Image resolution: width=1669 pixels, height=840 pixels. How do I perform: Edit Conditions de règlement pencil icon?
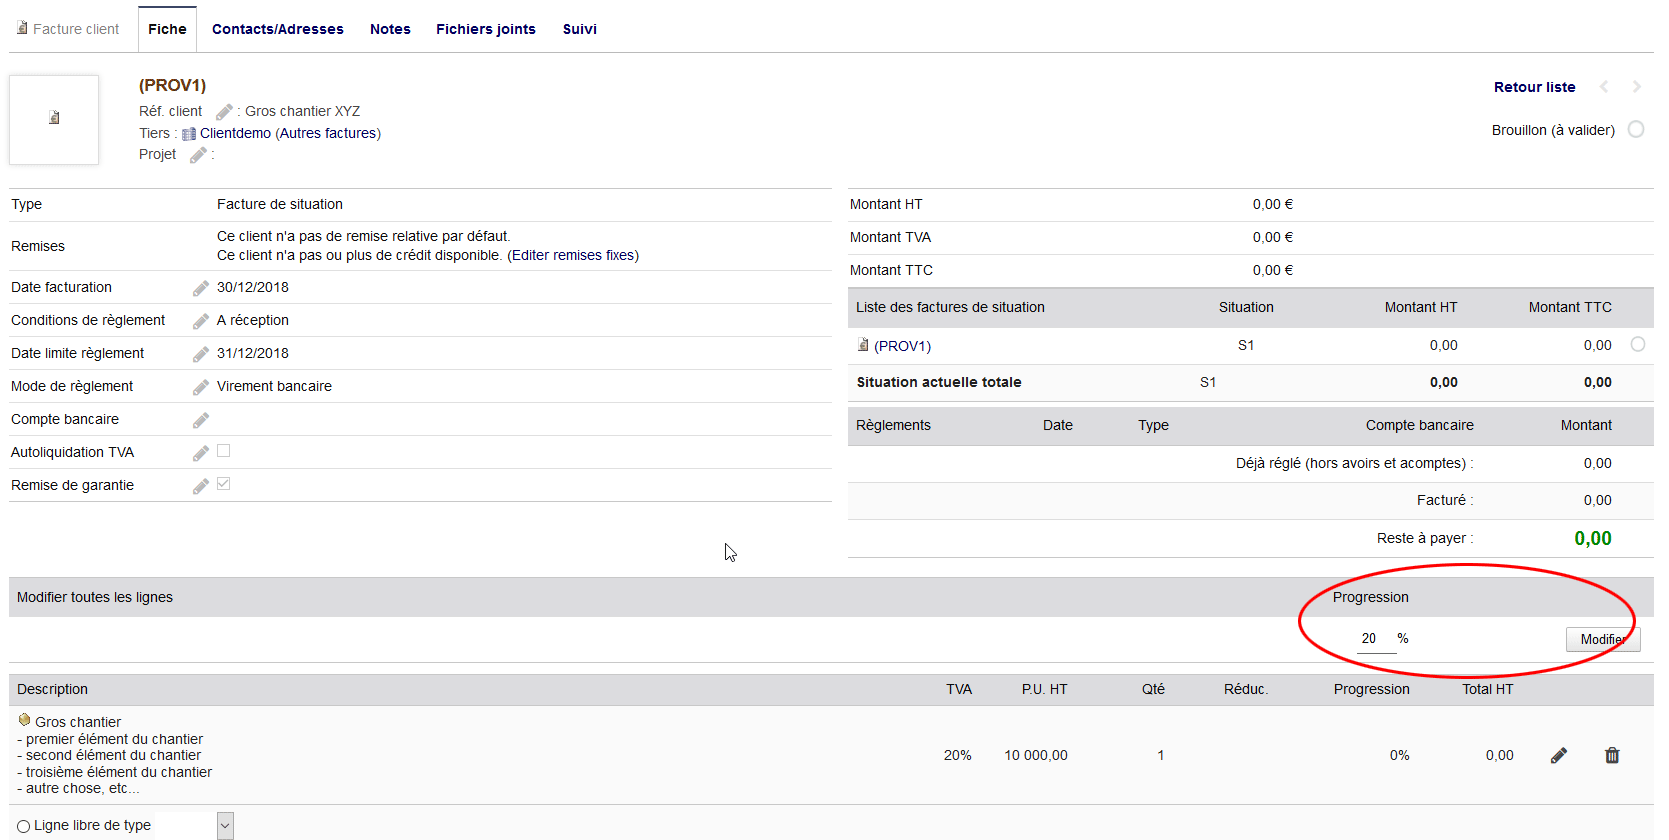tap(201, 321)
